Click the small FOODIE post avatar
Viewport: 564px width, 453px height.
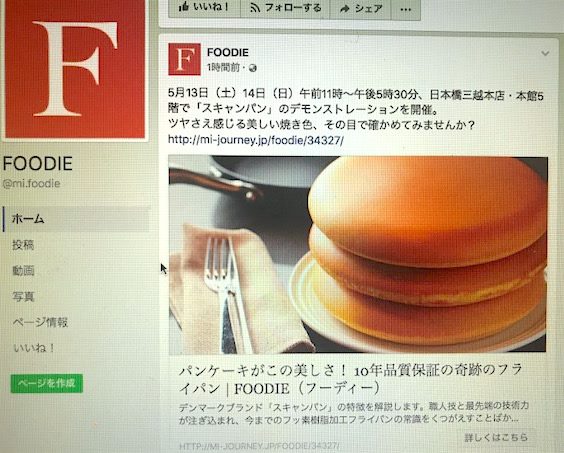click(x=185, y=59)
